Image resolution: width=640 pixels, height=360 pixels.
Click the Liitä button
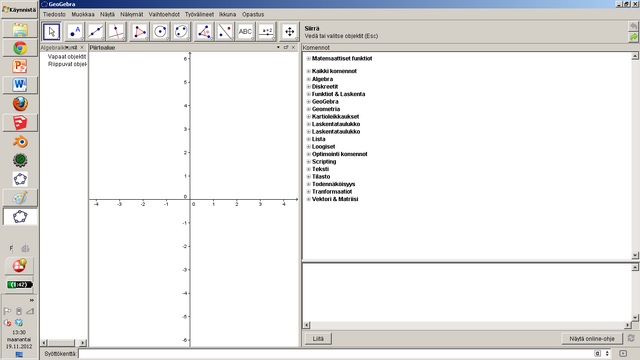318,338
